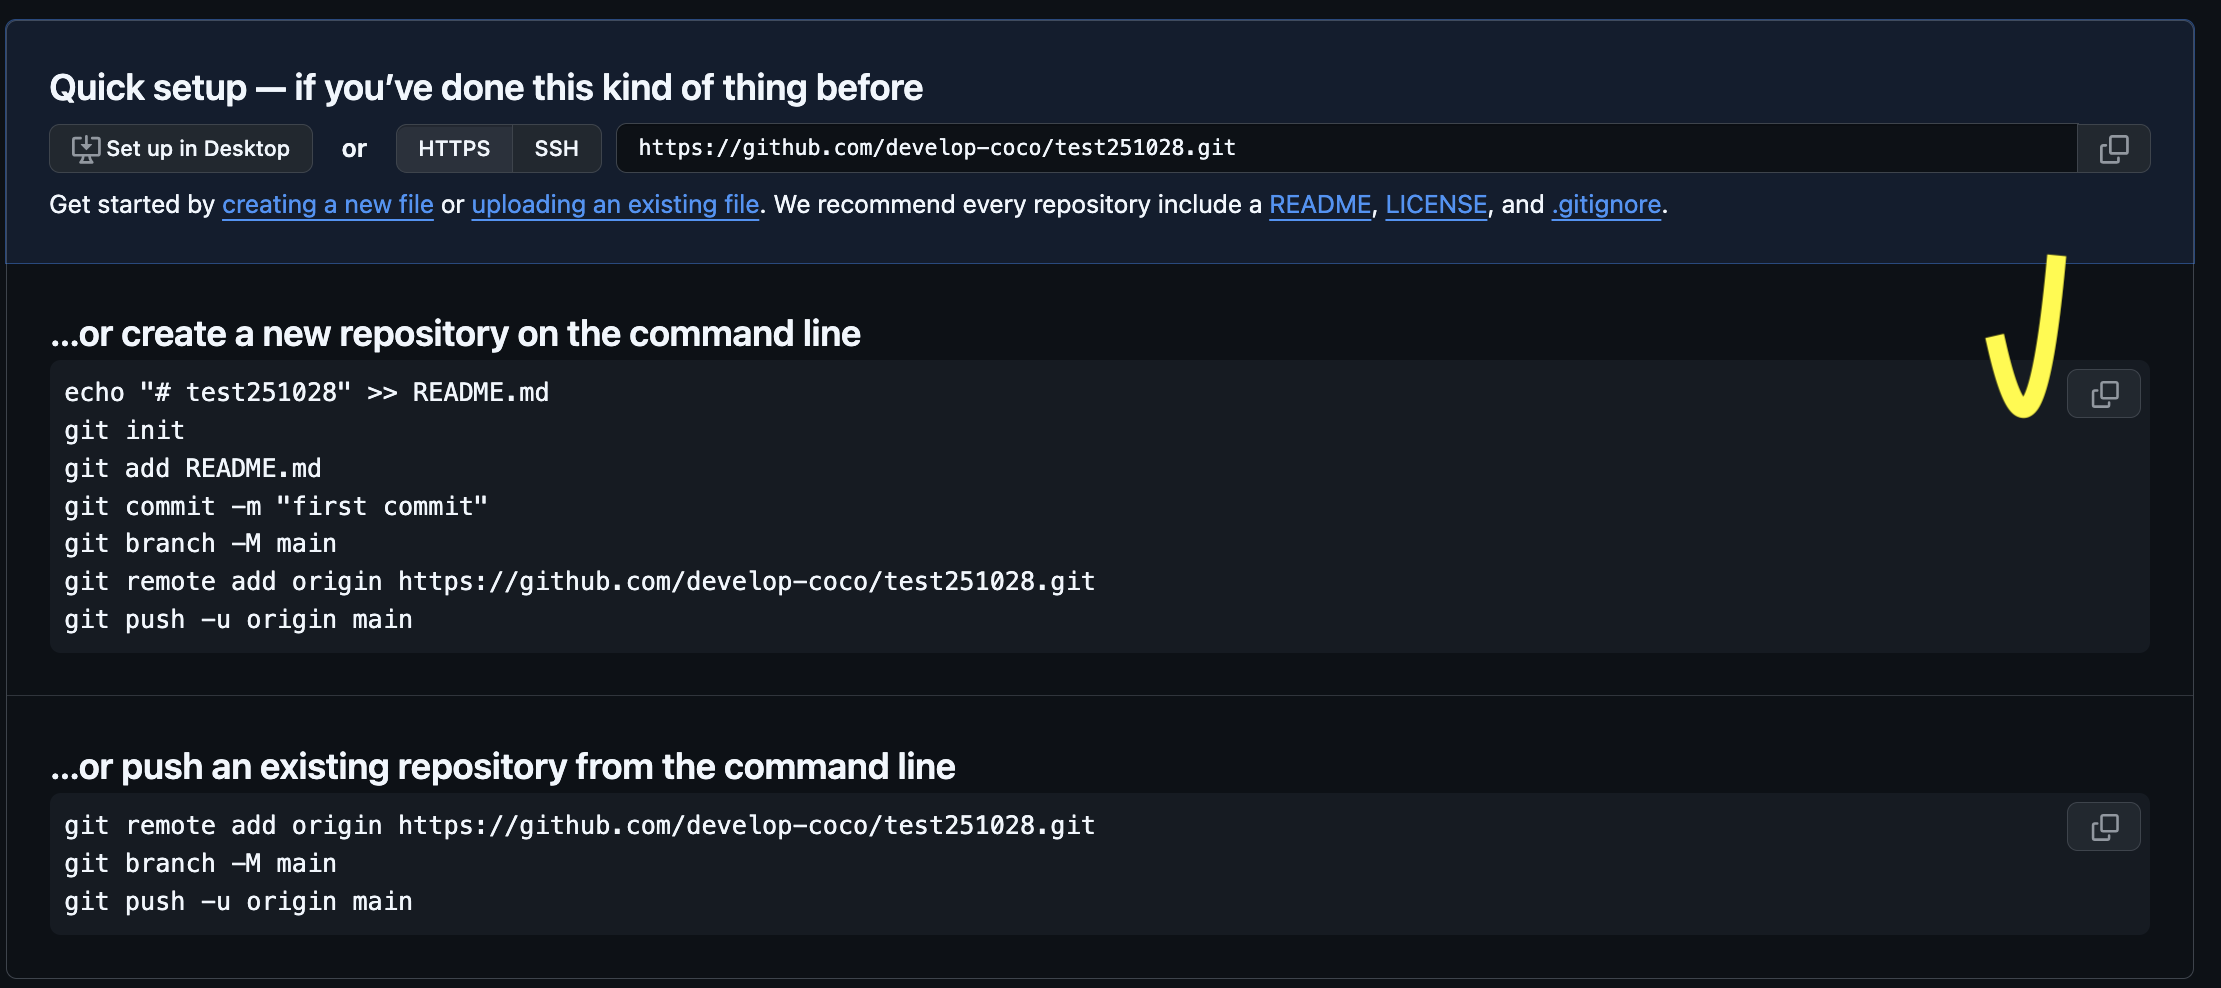Copy the push-existing-repository commands
The width and height of the screenshot is (2221, 988).
pyautogui.click(x=2104, y=826)
